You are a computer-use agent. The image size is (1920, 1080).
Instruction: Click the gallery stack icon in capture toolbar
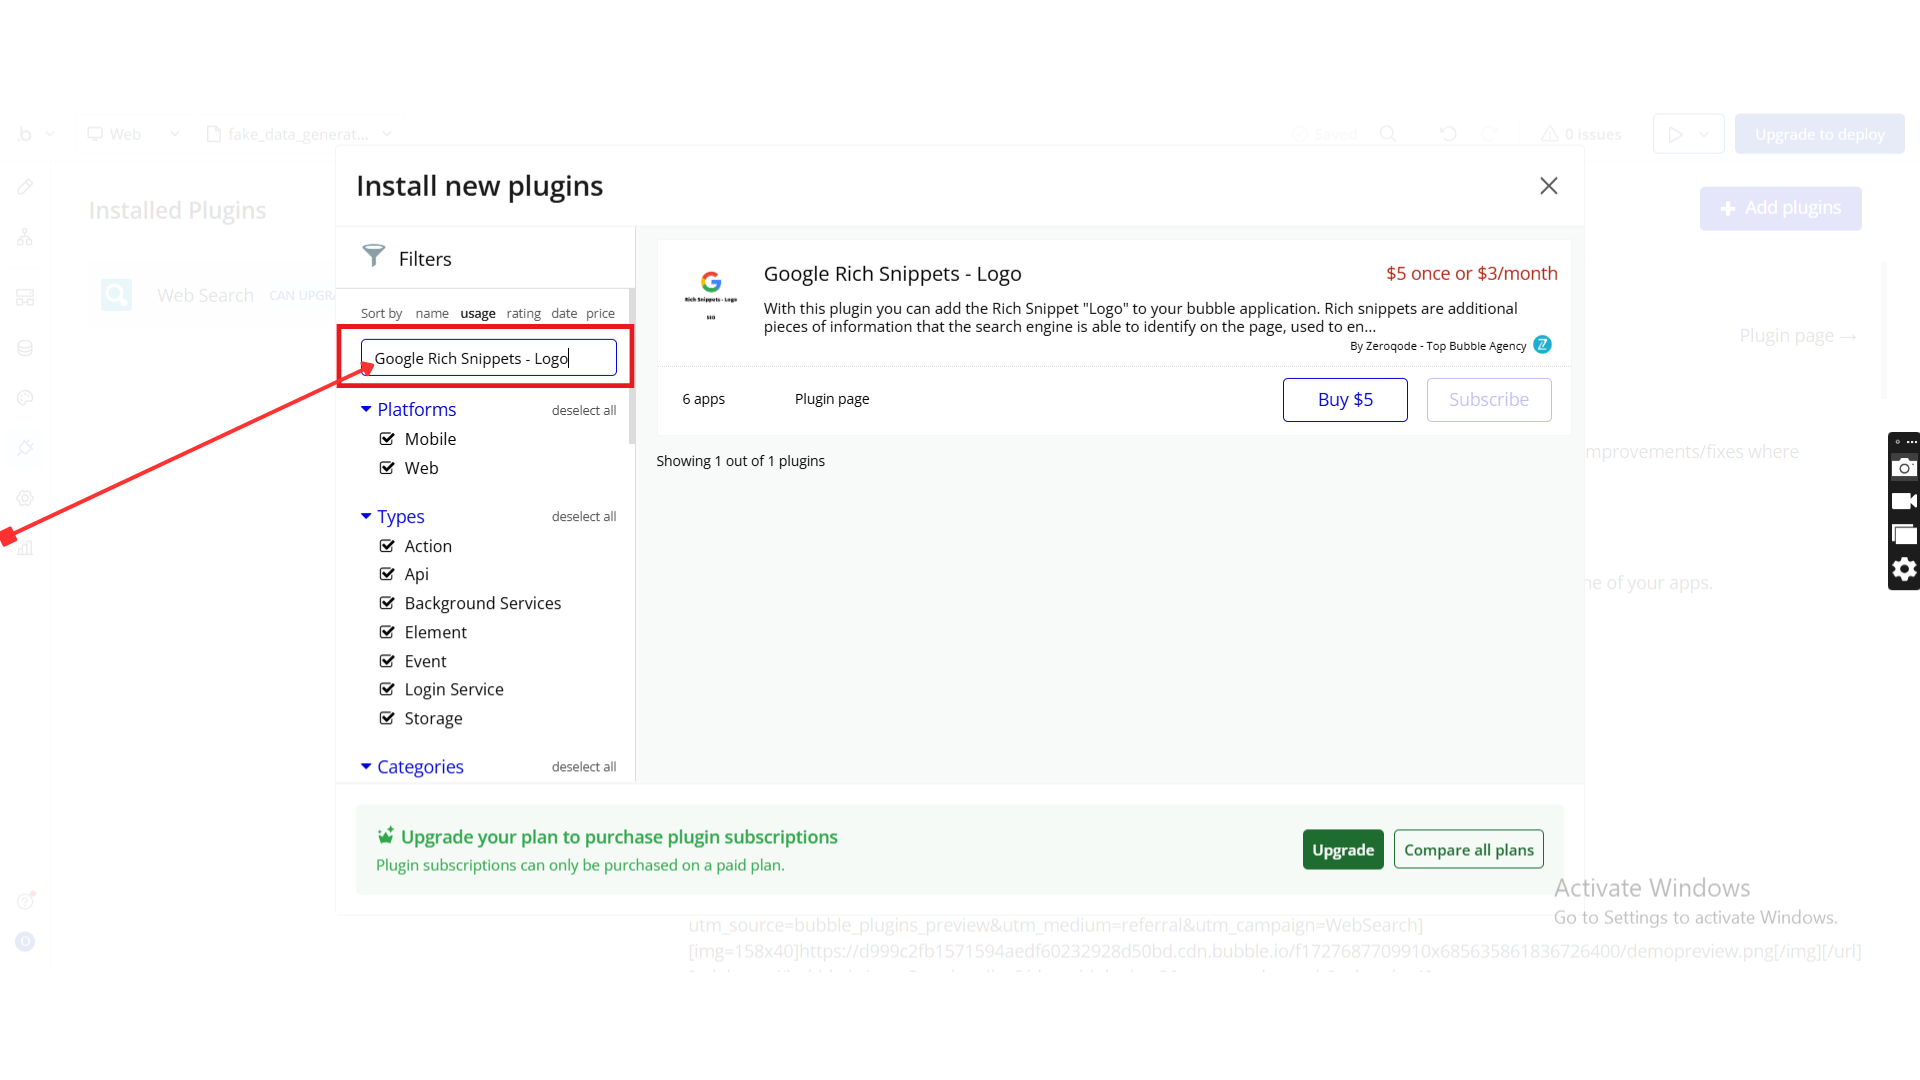coord(1904,535)
